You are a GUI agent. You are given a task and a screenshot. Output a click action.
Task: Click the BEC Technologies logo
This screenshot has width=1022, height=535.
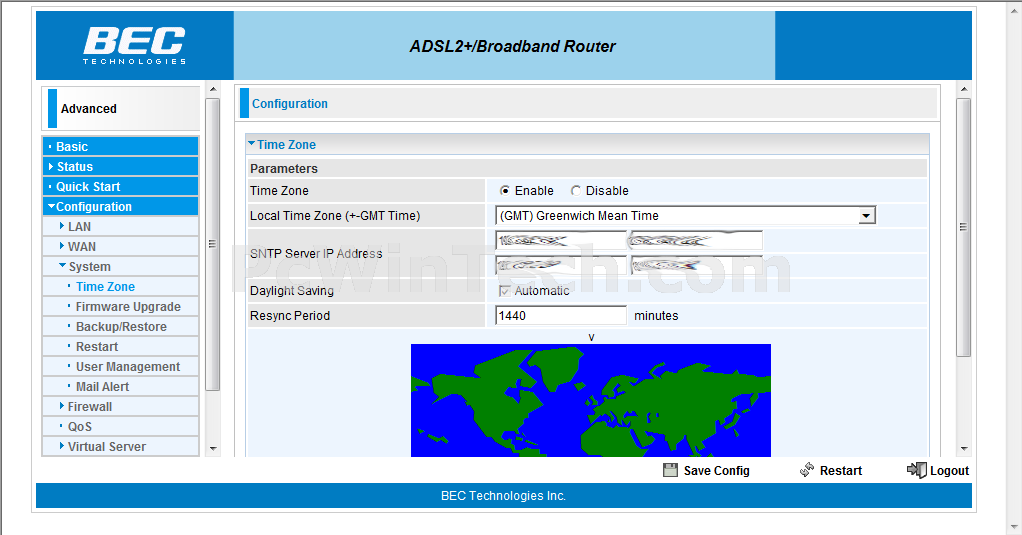pos(134,46)
